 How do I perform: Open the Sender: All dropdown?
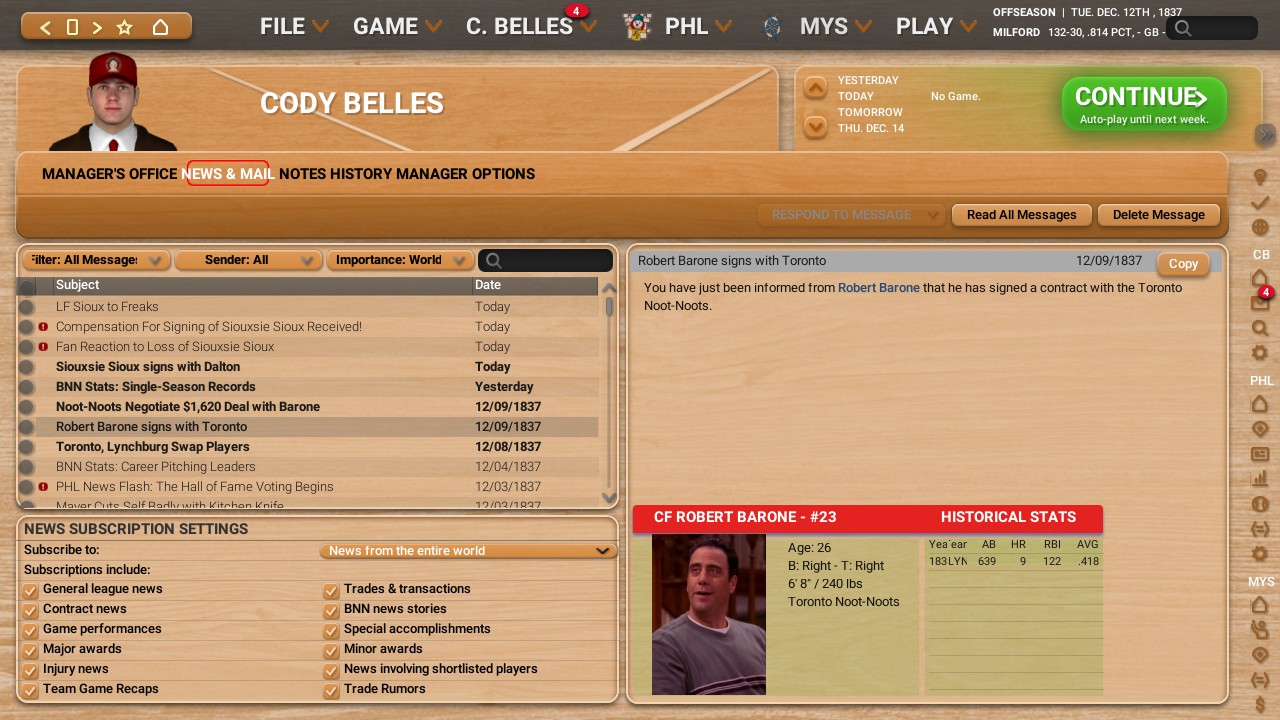(x=248, y=260)
